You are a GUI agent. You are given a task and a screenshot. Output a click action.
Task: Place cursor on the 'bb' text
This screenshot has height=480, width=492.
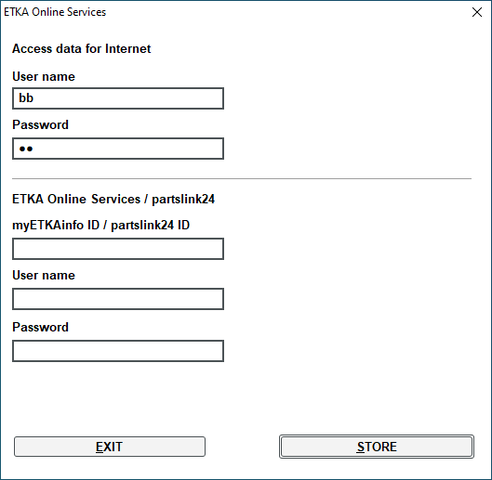coord(26,98)
